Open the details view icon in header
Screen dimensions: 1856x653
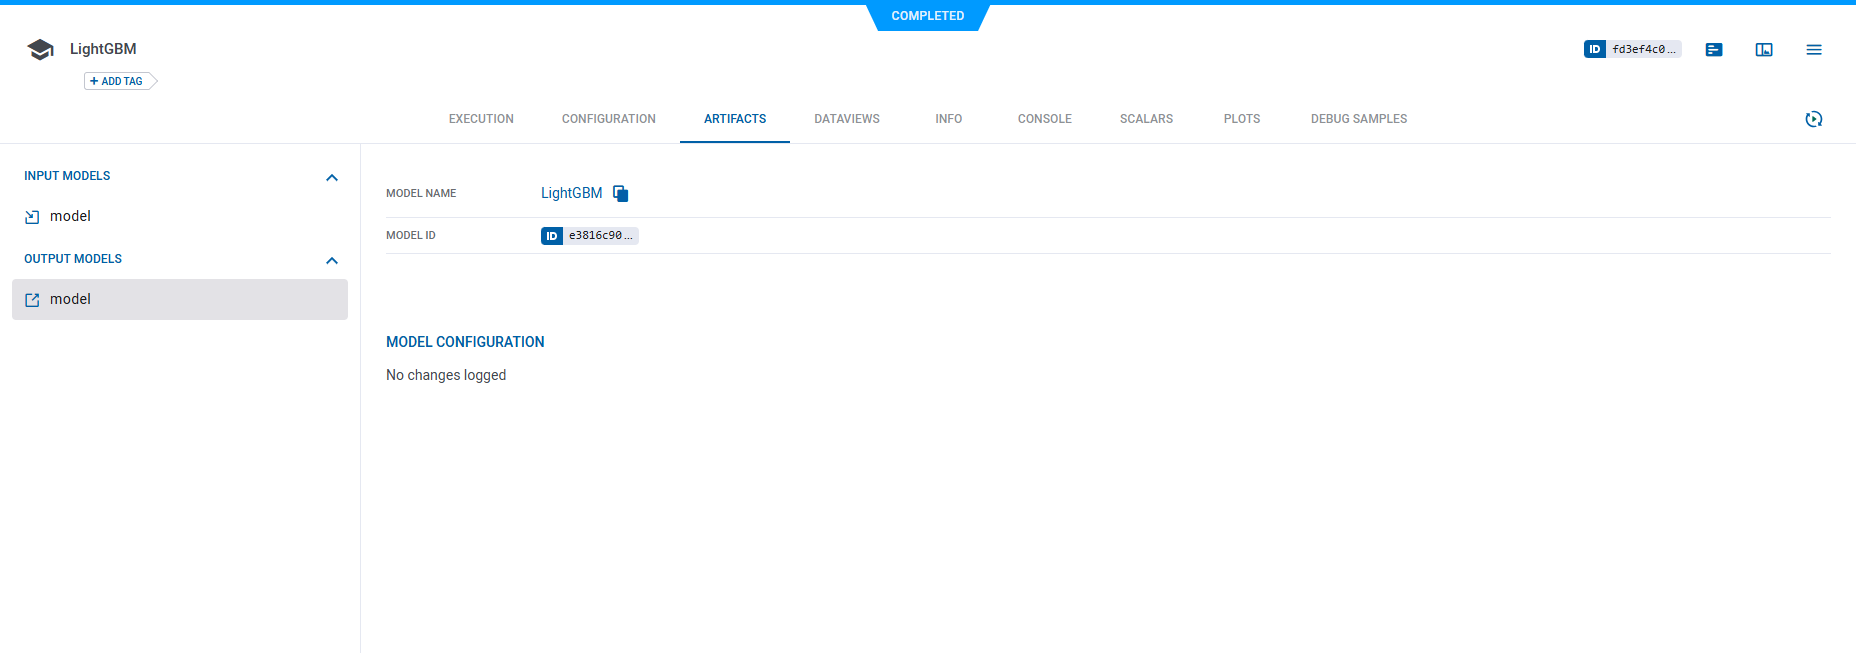(x=1714, y=49)
